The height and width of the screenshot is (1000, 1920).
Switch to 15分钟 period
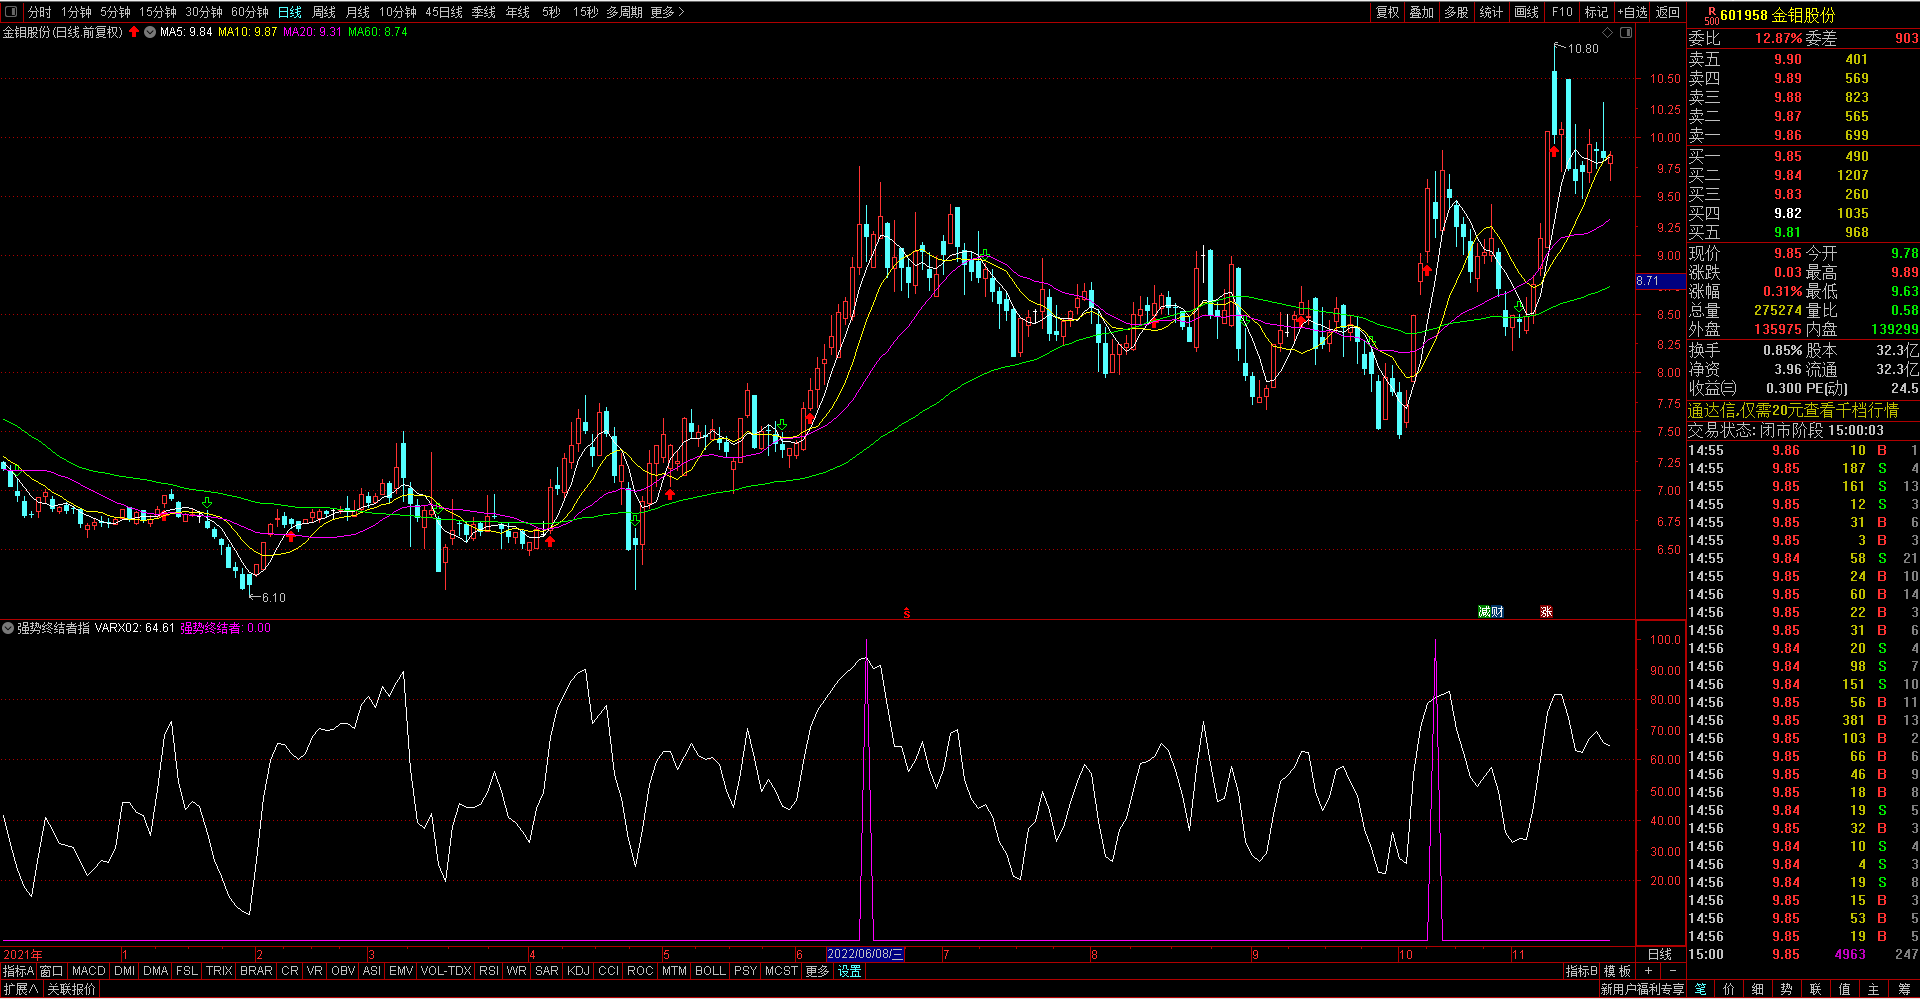(x=158, y=12)
